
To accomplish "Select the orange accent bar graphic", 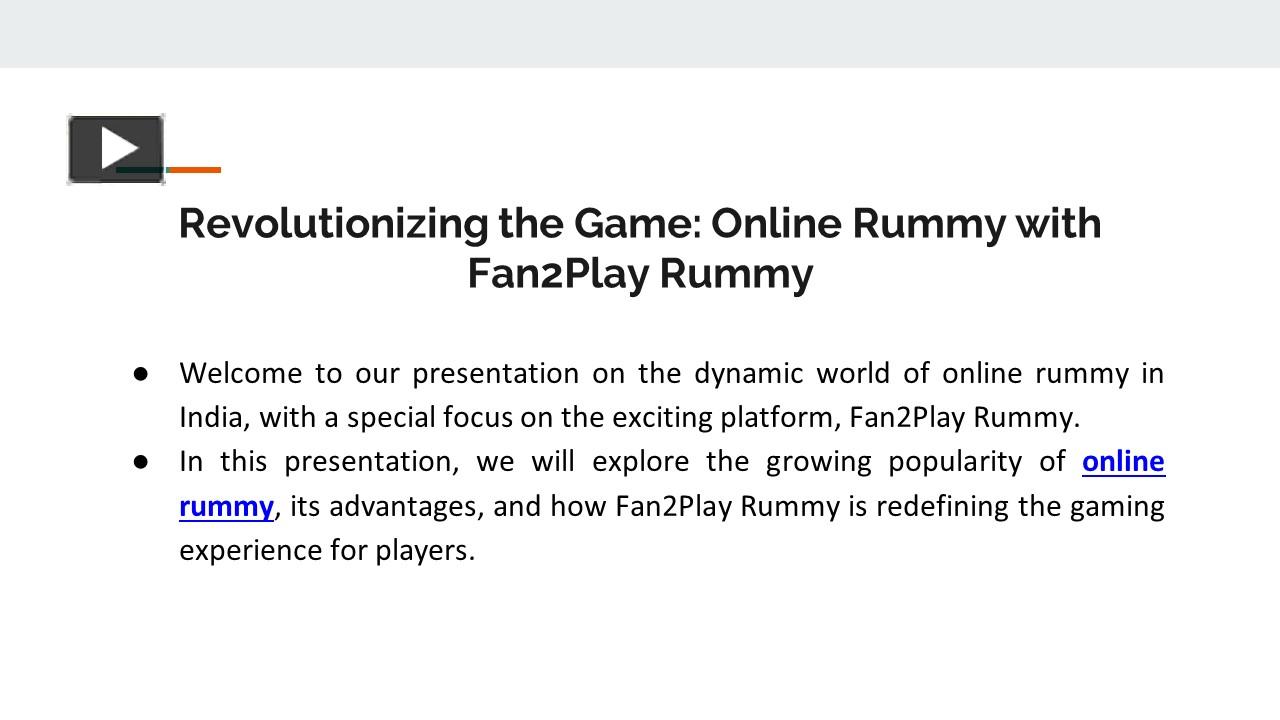I will coord(196,169).
